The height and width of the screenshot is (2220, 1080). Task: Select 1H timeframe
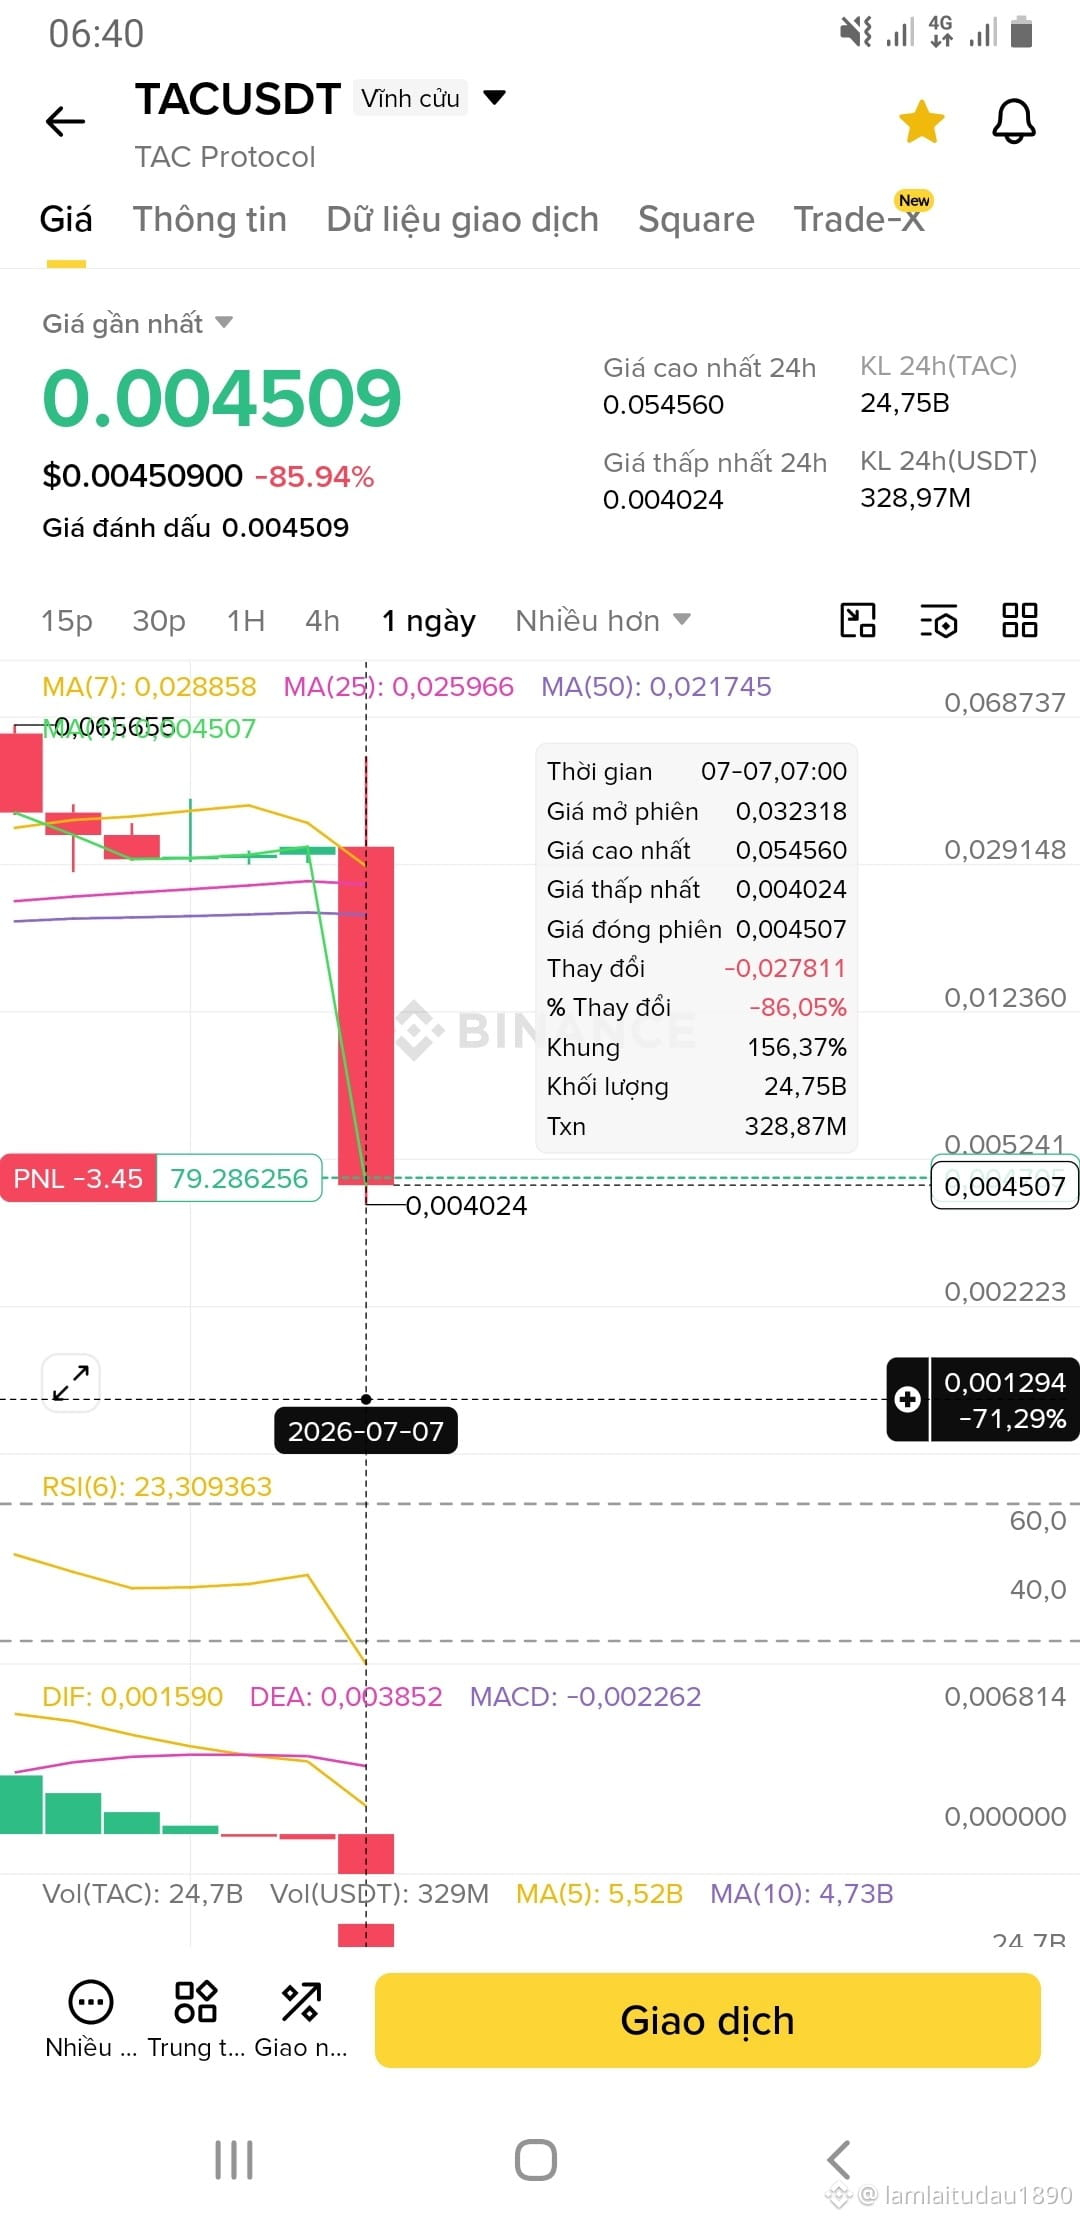[246, 621]
